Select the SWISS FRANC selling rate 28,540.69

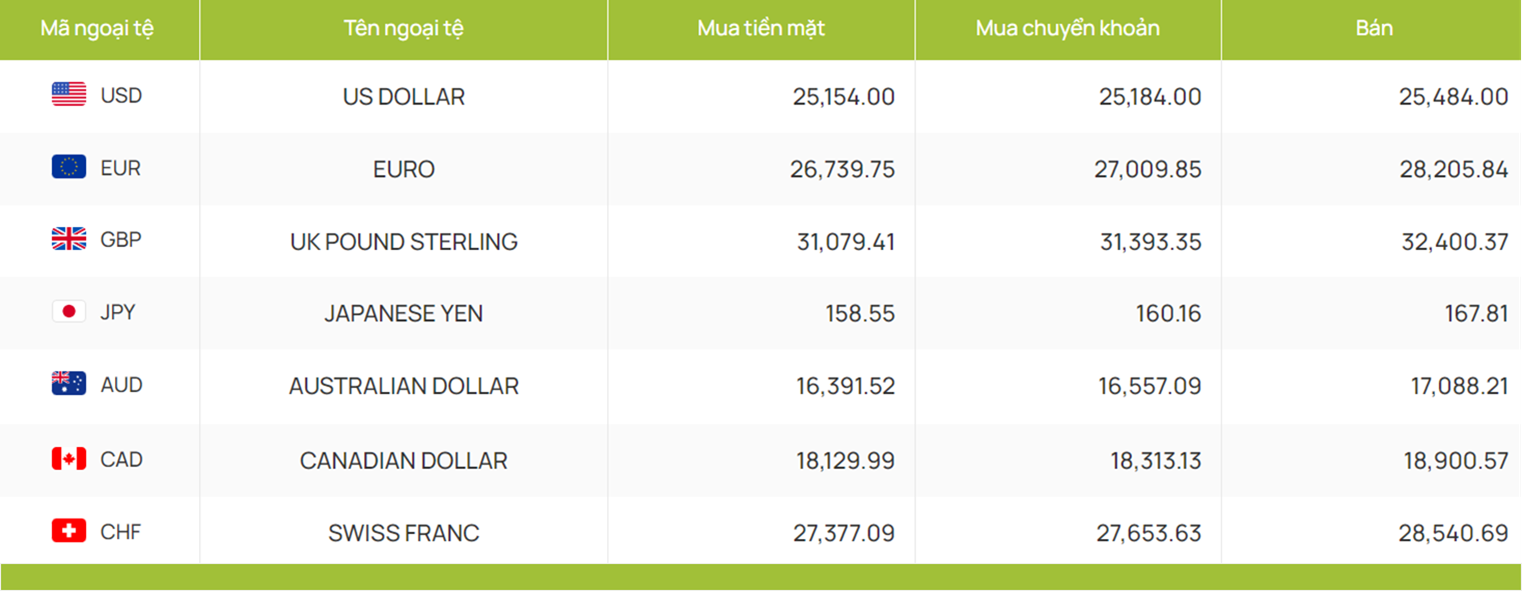point(1453,534)
